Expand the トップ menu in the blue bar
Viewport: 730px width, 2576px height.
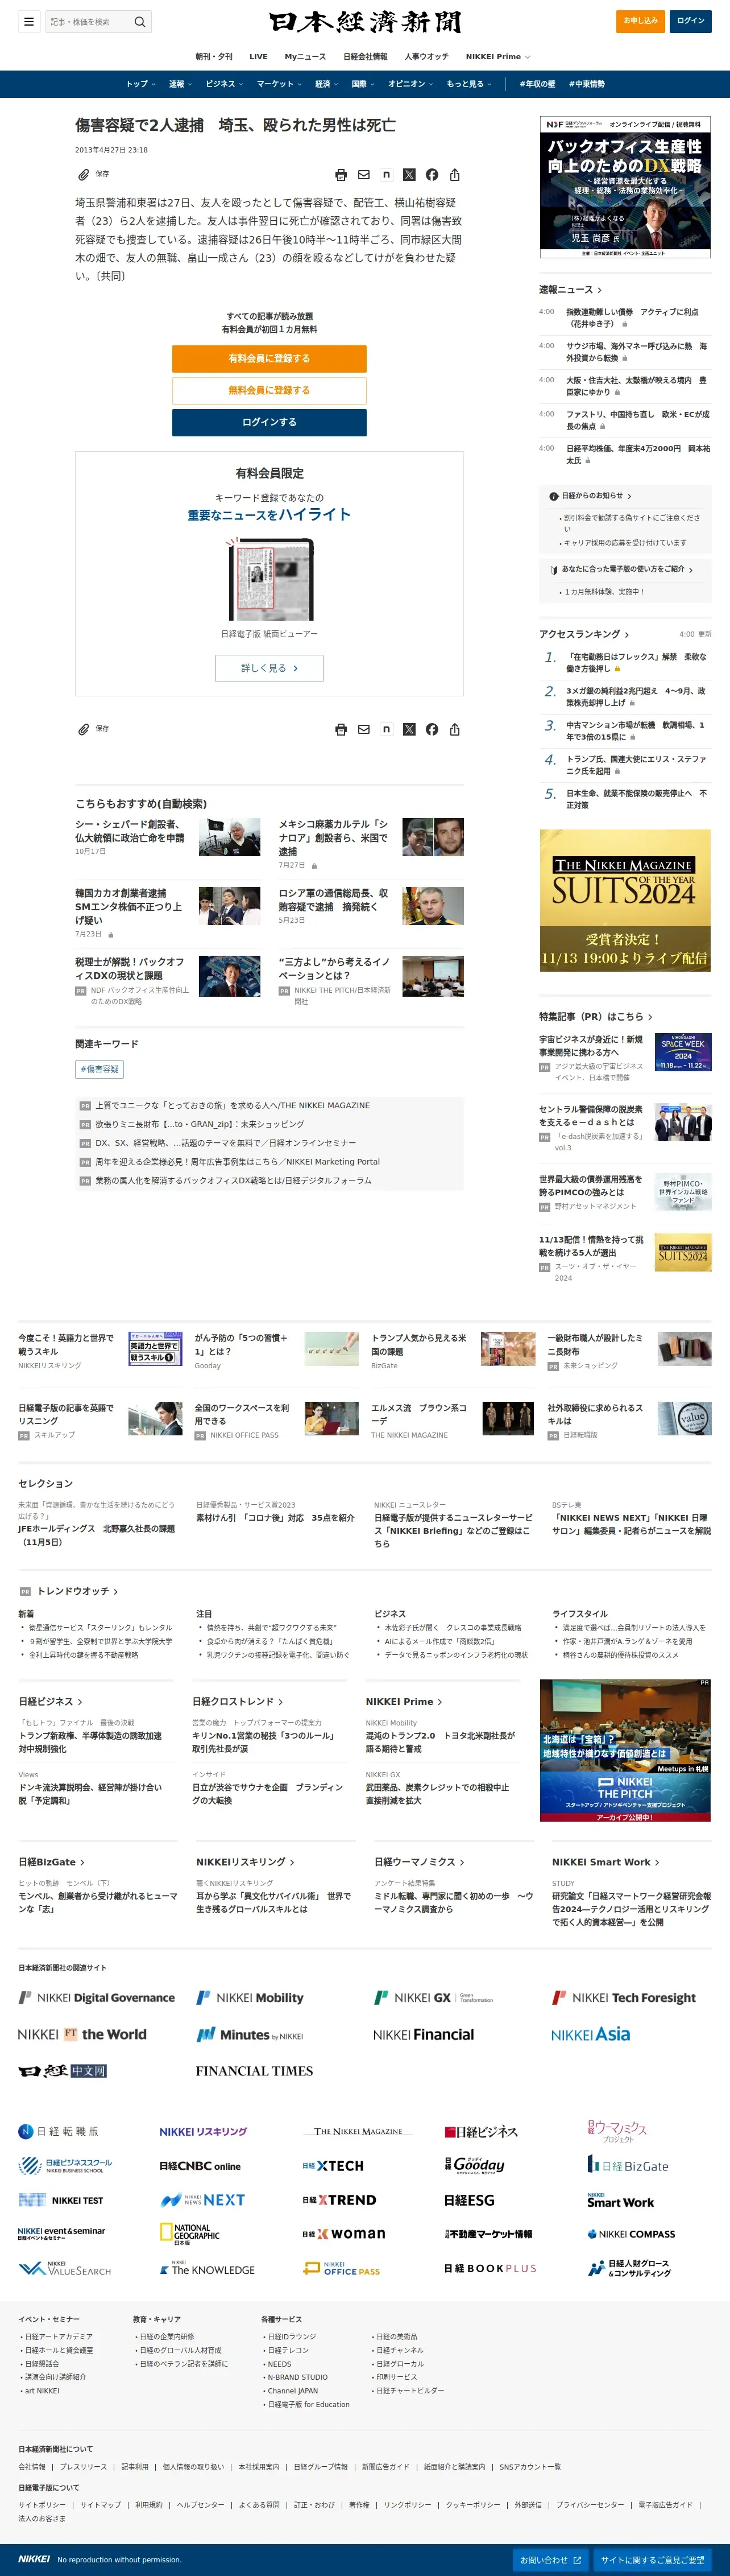point(140,84)
